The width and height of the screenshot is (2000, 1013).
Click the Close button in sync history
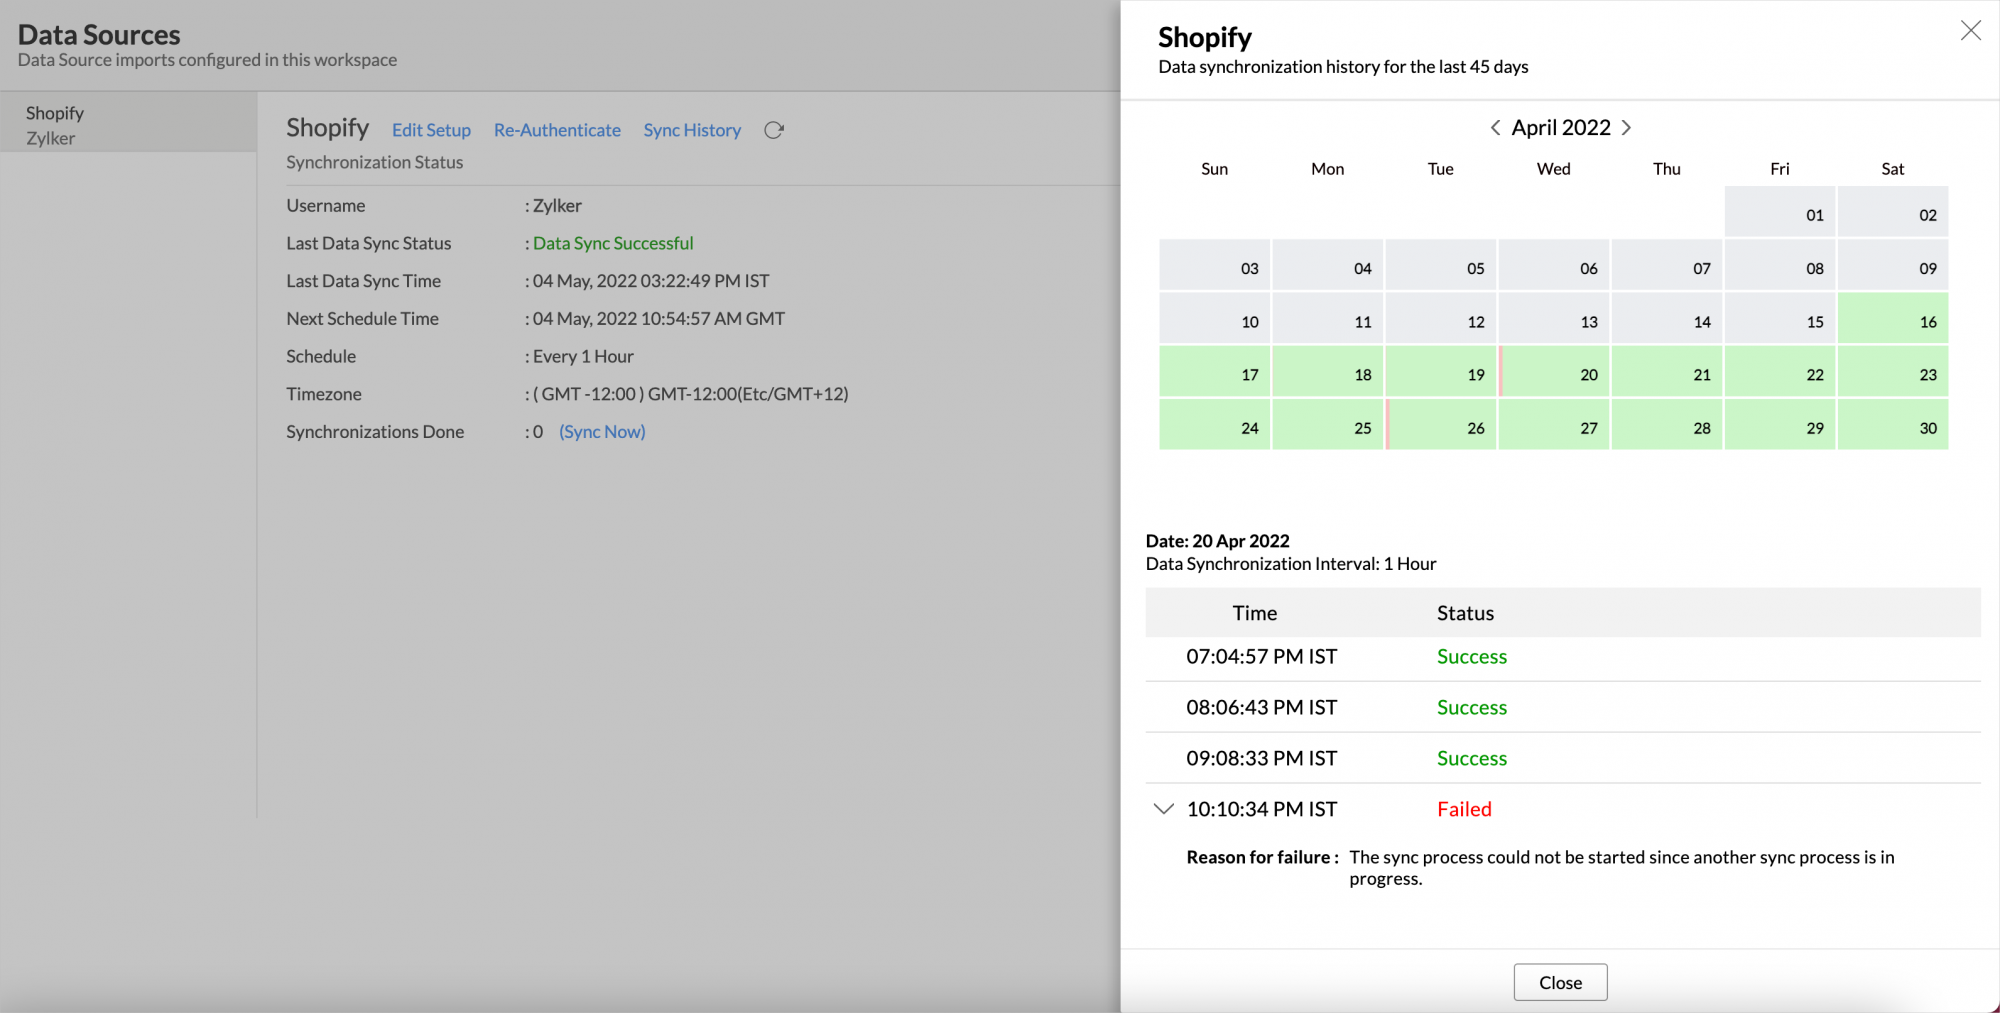coord(1560,982)
